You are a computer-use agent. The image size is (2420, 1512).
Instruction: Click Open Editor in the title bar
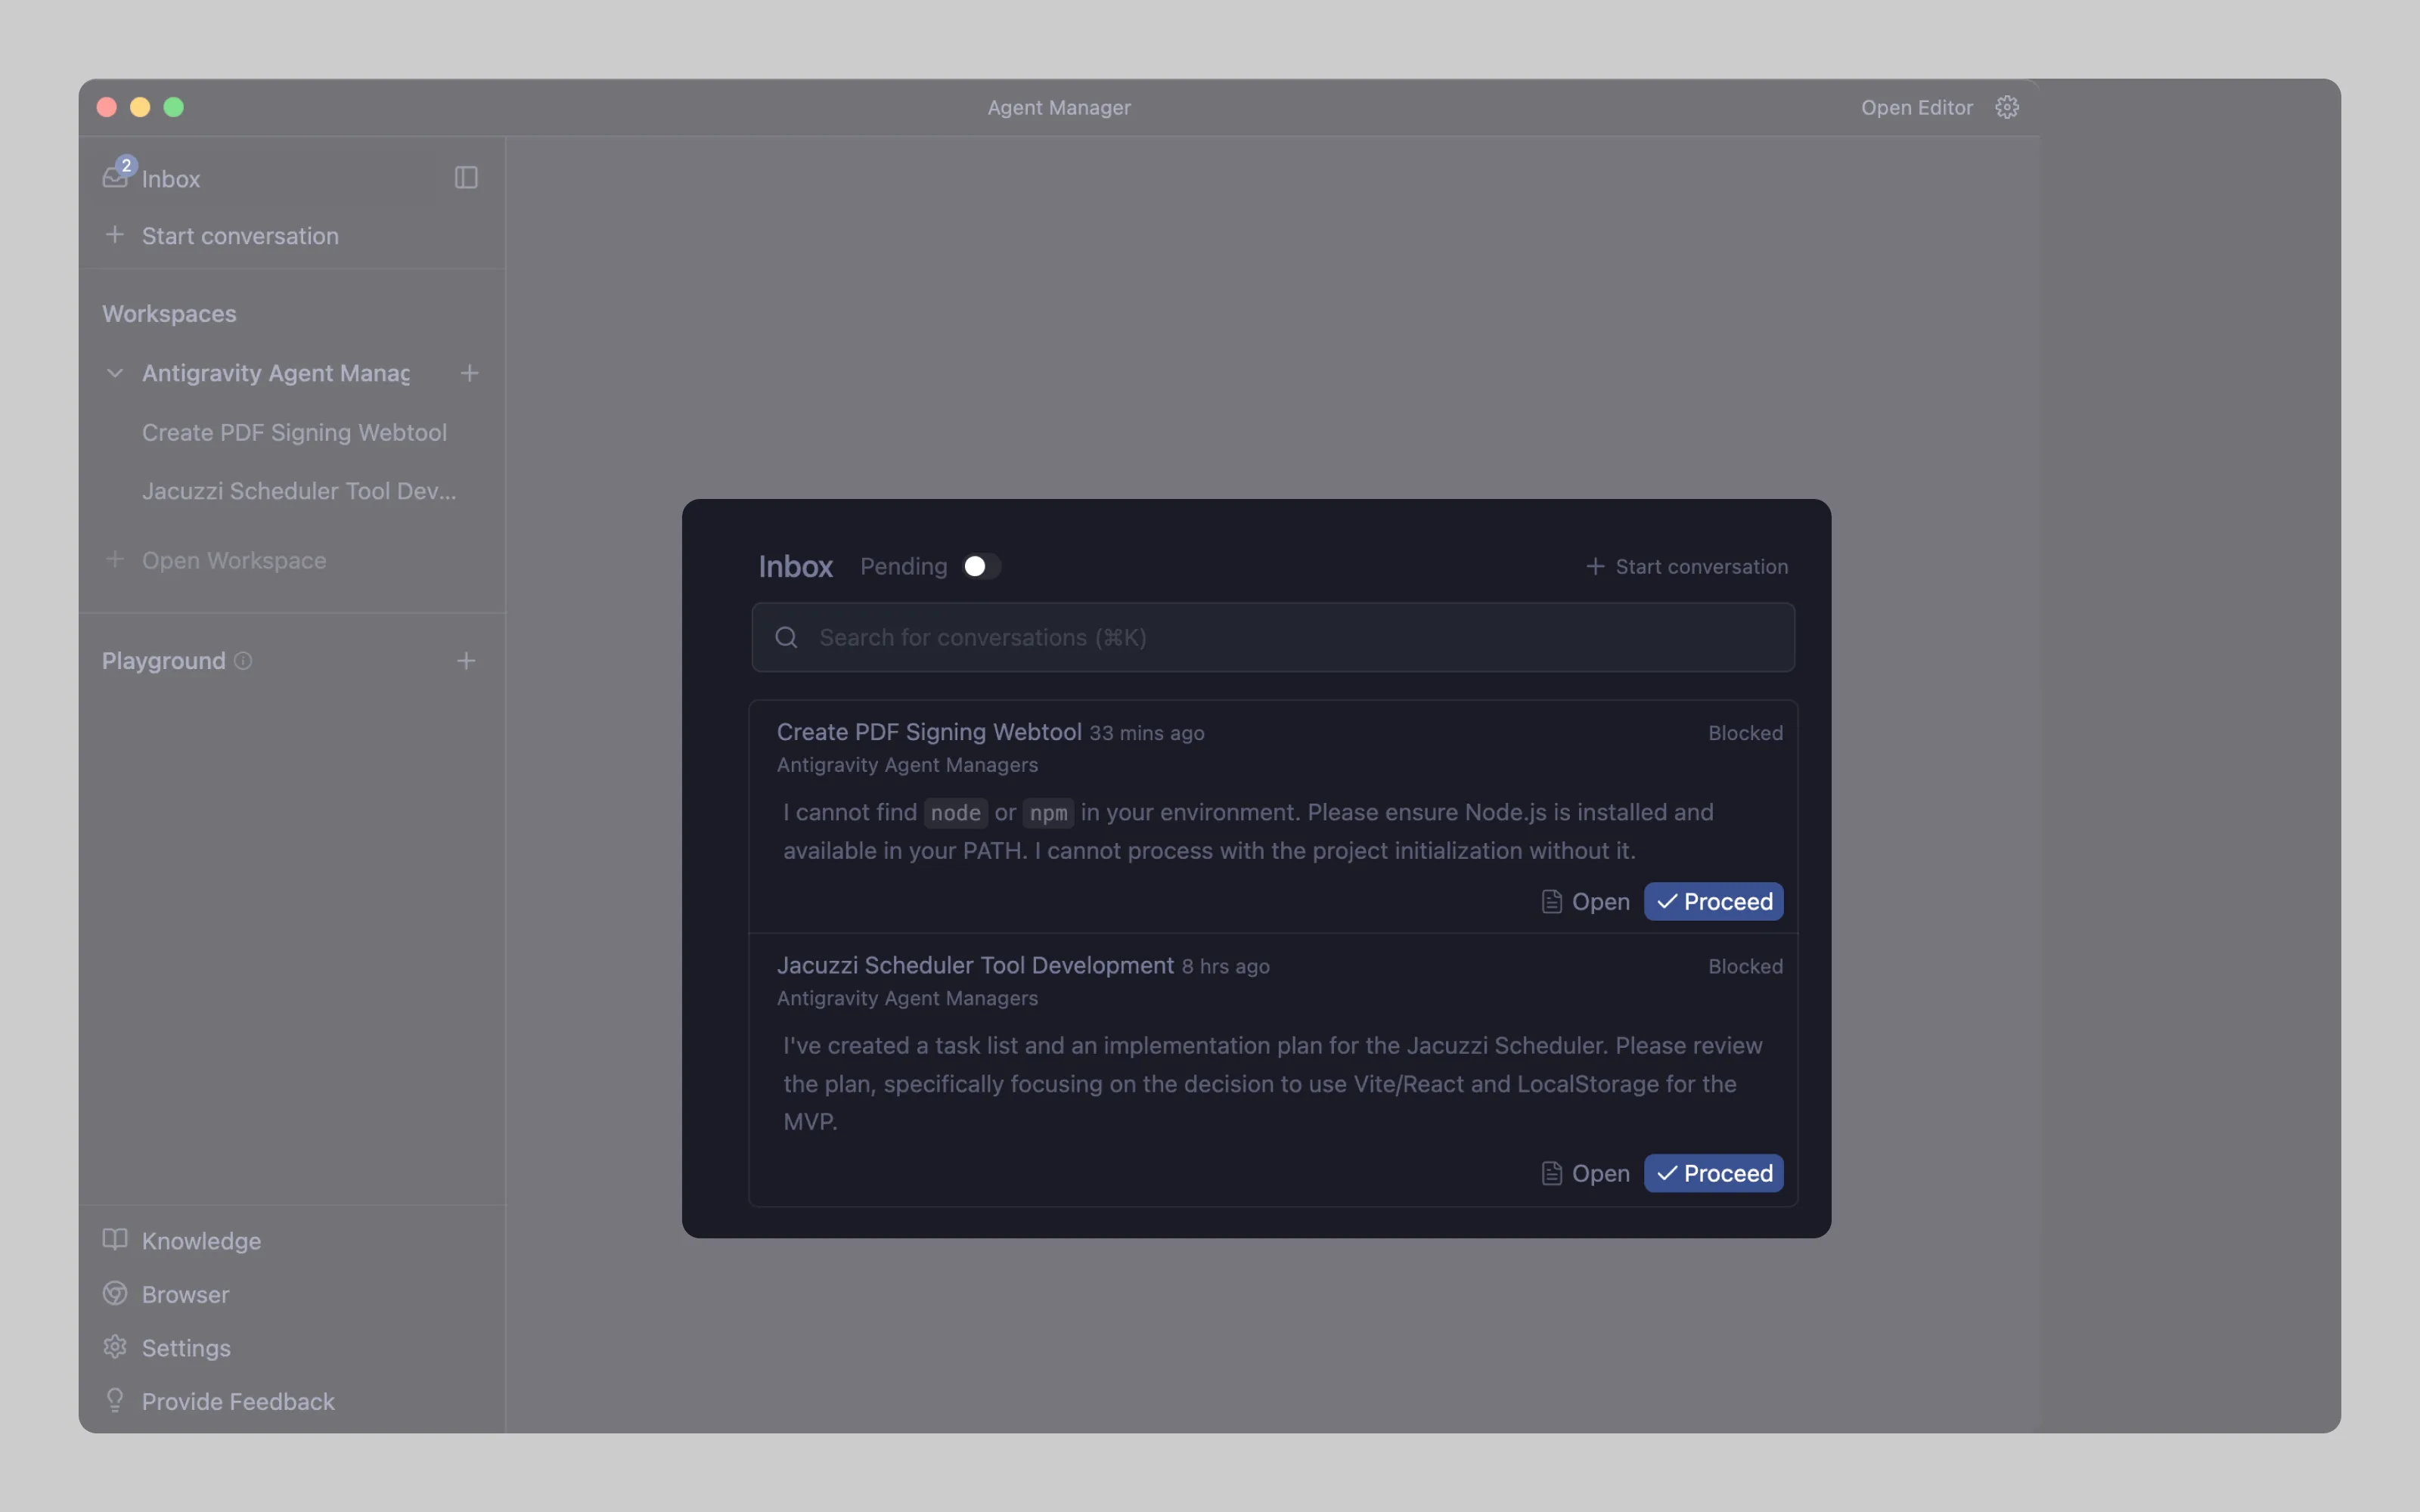coord(1916,107)
